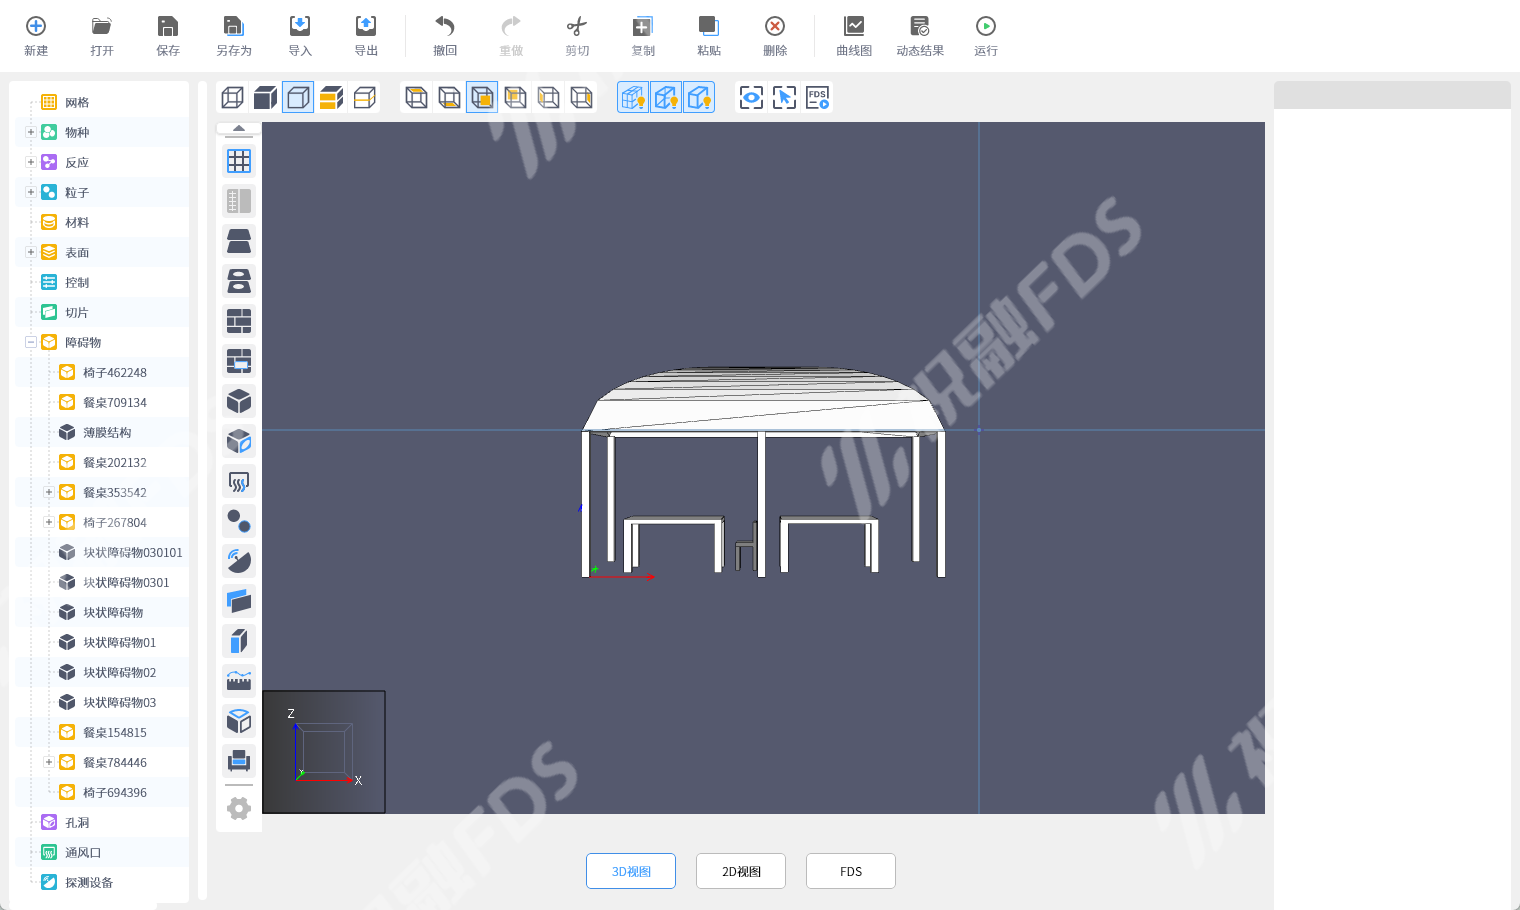Toggle the second lightbulb cube option

[666, 97]
